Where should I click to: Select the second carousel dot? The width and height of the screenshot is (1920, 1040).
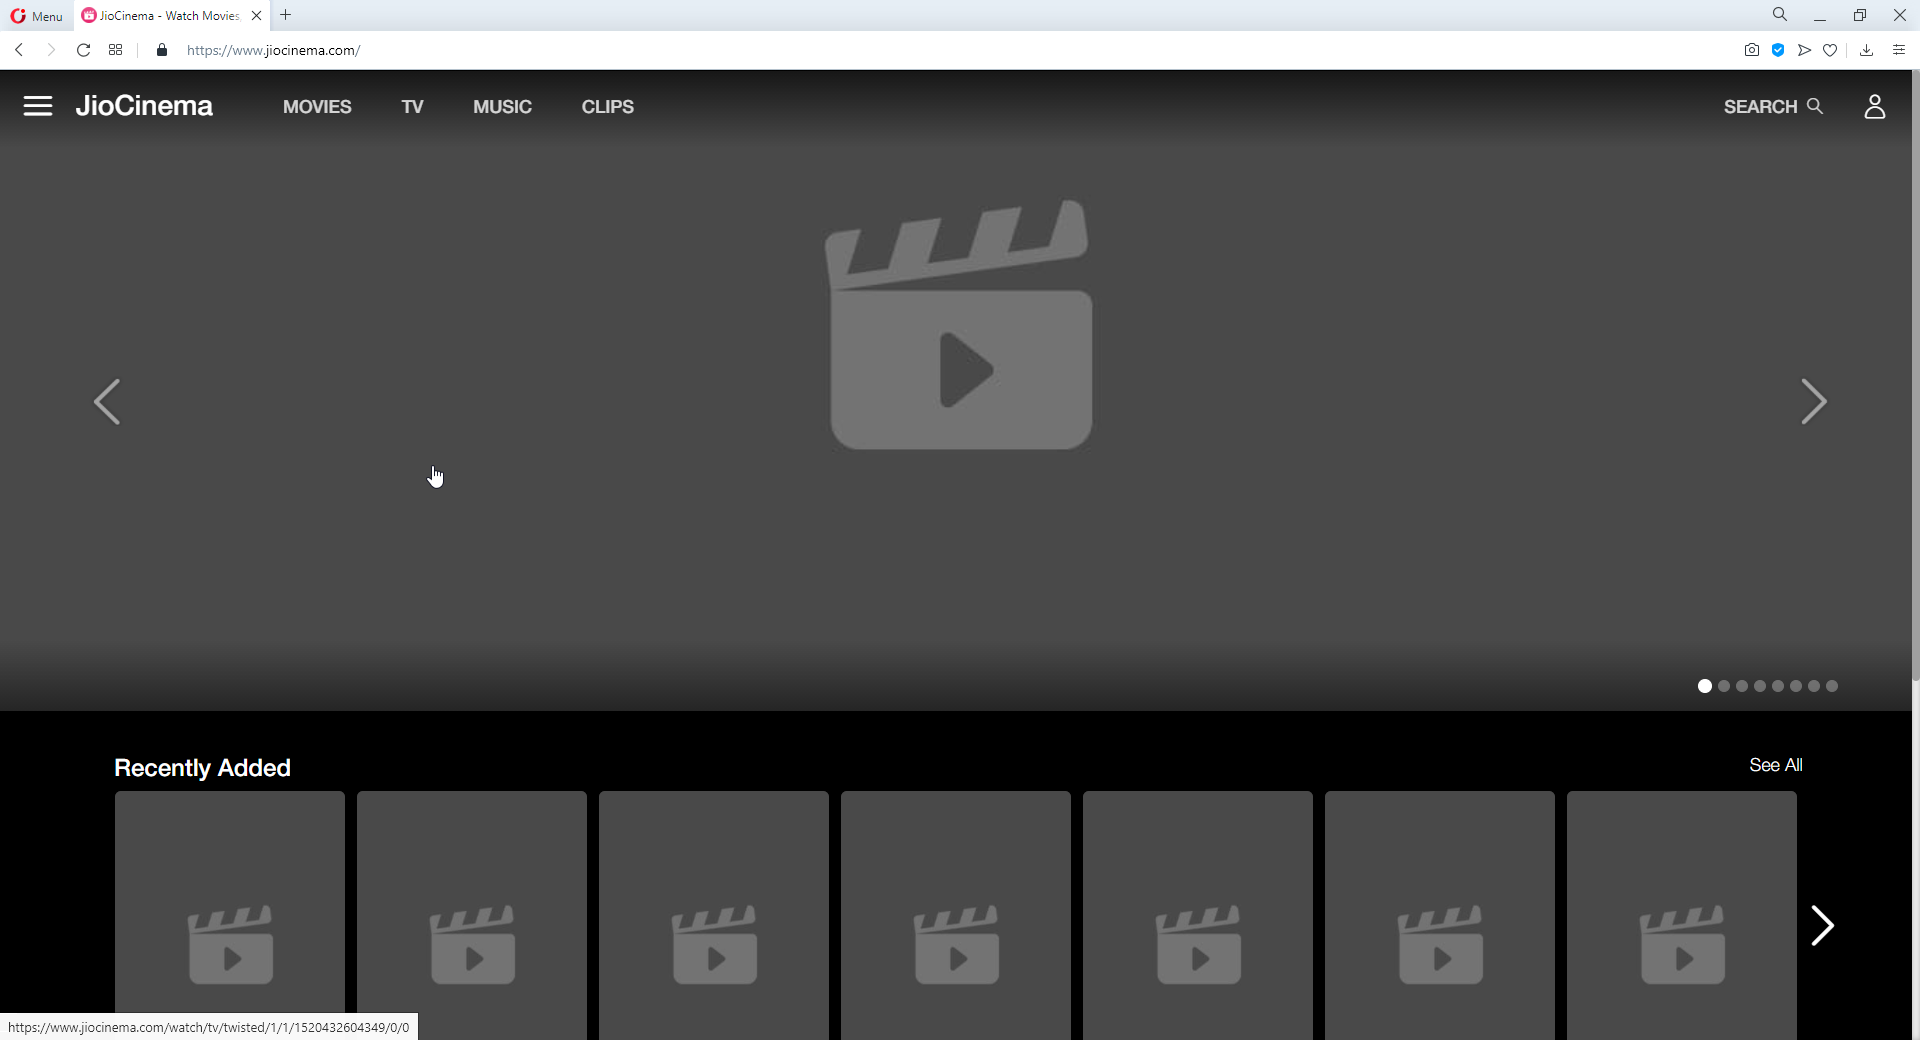(1724, 686)
